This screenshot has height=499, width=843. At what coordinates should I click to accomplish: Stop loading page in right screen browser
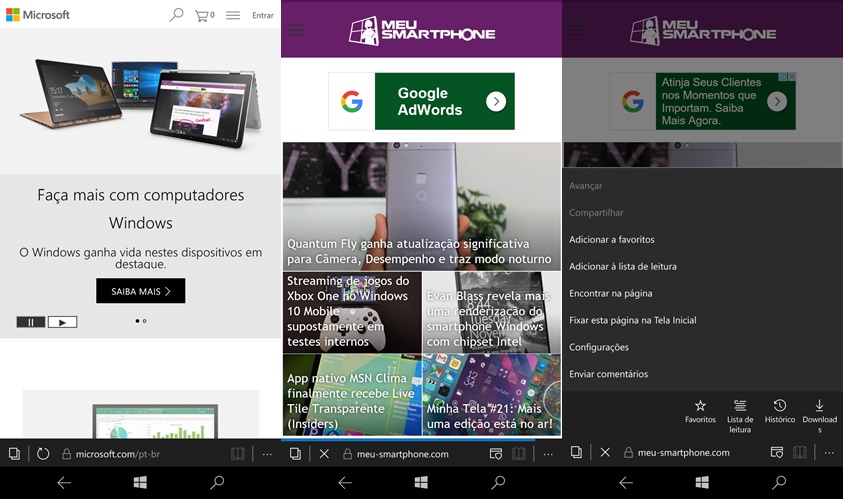pos(605,452)
